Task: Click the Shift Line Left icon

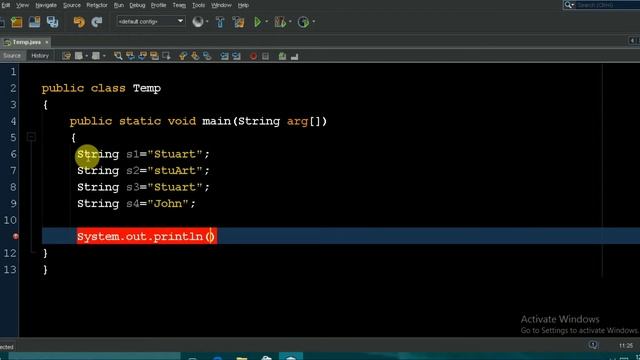Action: [x=224, y=56]
